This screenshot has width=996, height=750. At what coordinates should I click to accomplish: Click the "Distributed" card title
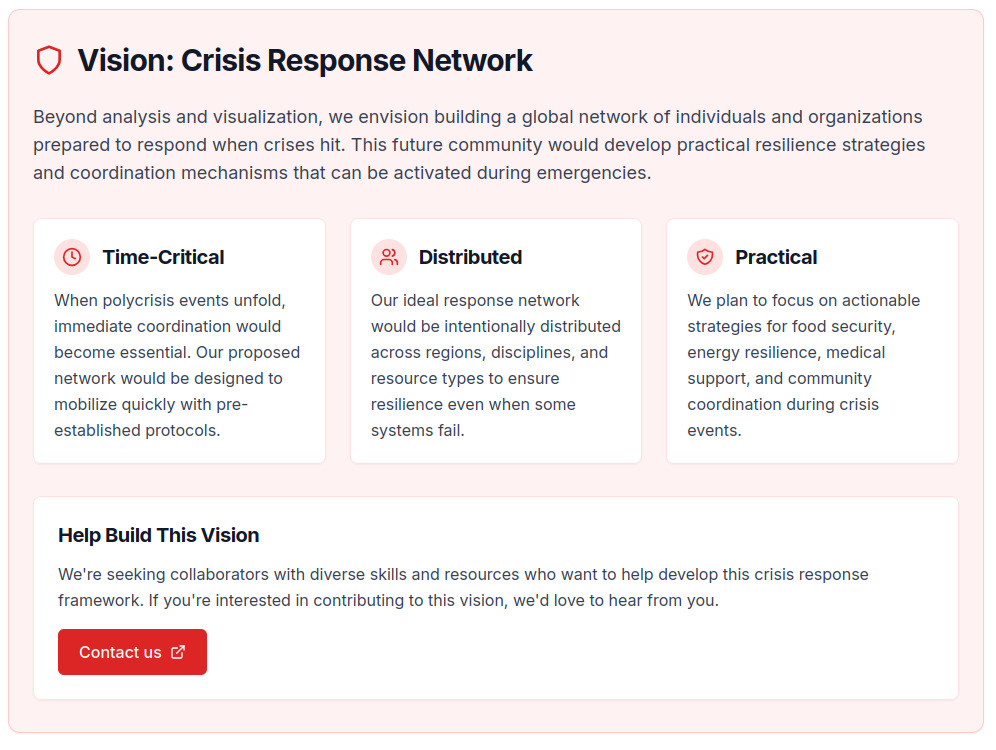(470, 257)
